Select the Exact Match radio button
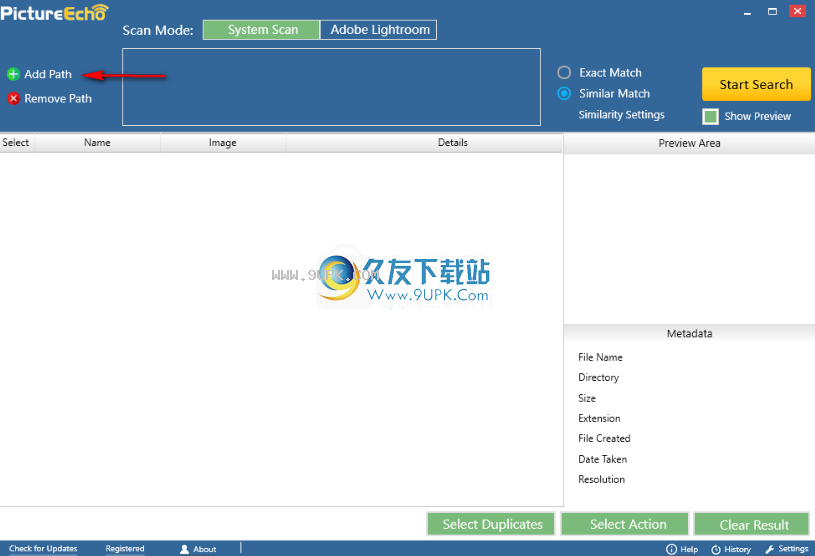The height and width of the screenshot is (556, 815). tap(564, 72)
